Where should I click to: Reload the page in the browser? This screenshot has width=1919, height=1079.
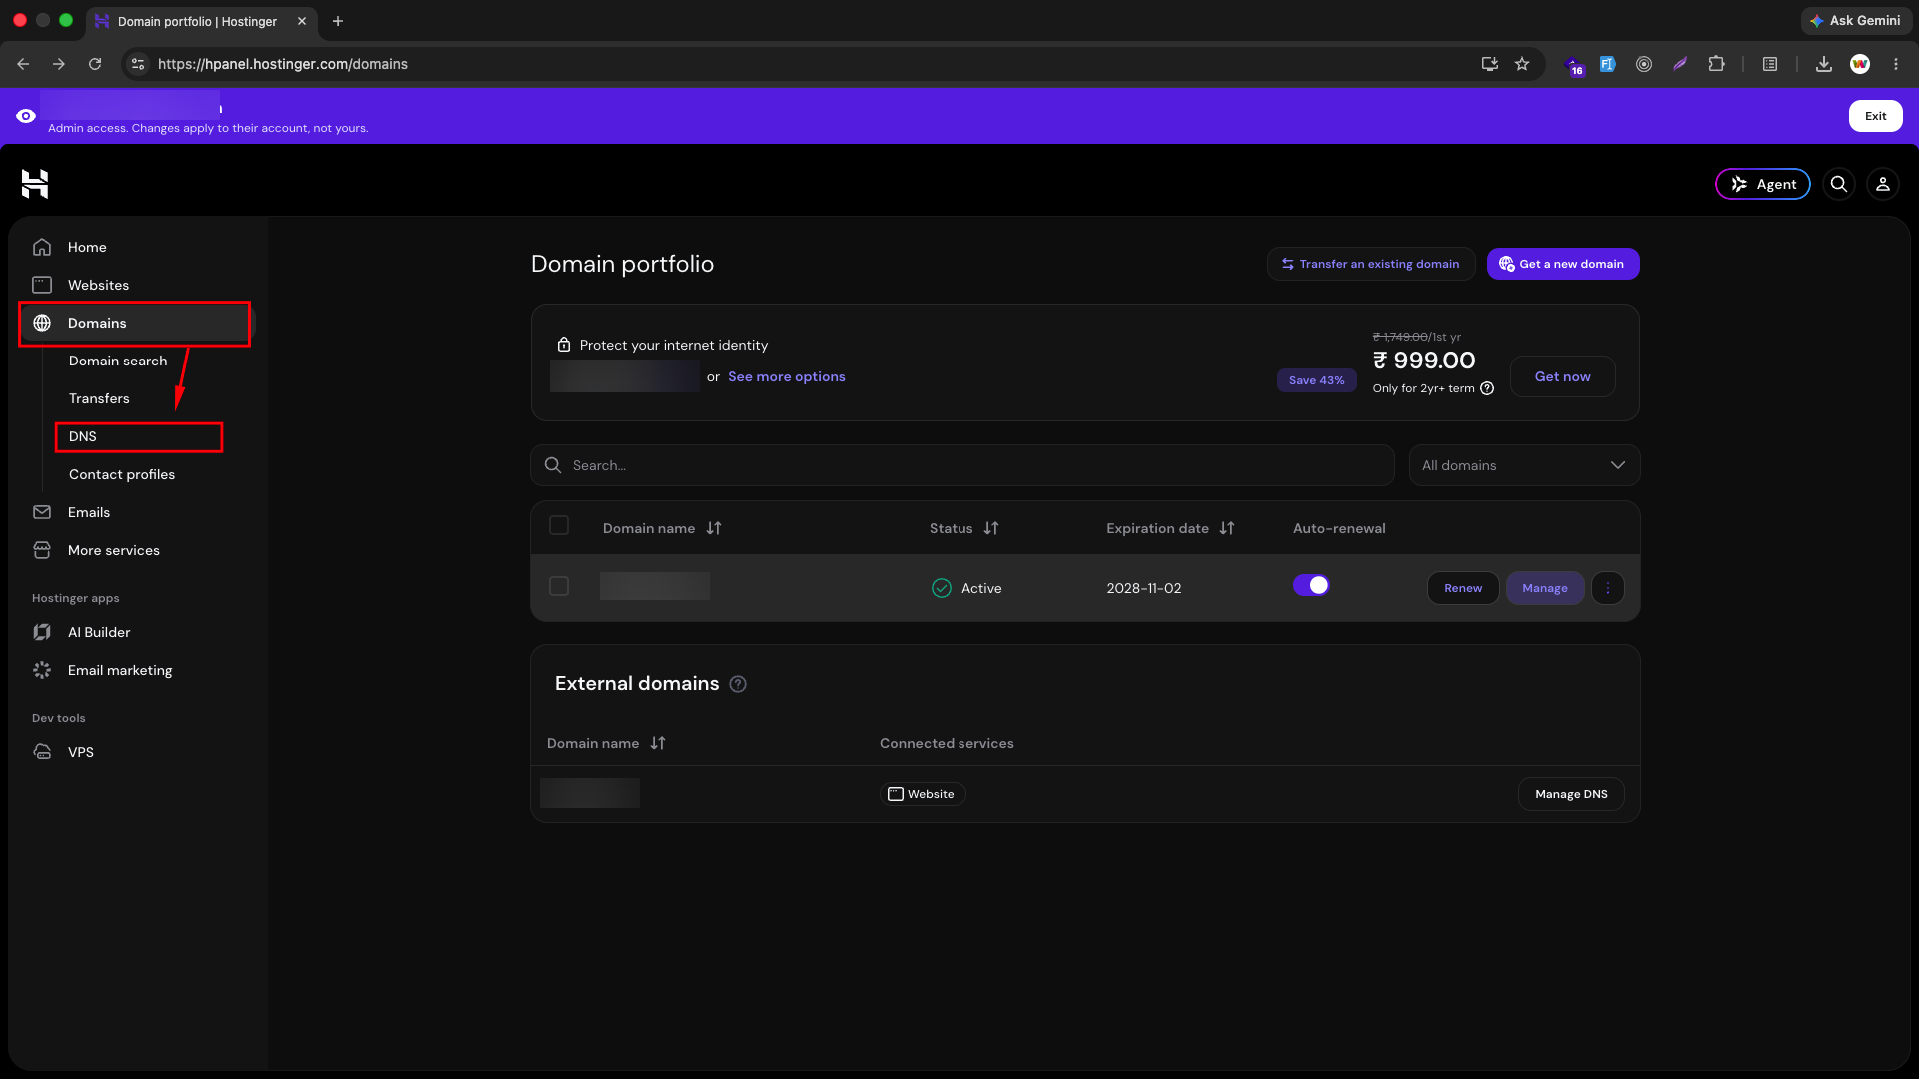point(95,64)
